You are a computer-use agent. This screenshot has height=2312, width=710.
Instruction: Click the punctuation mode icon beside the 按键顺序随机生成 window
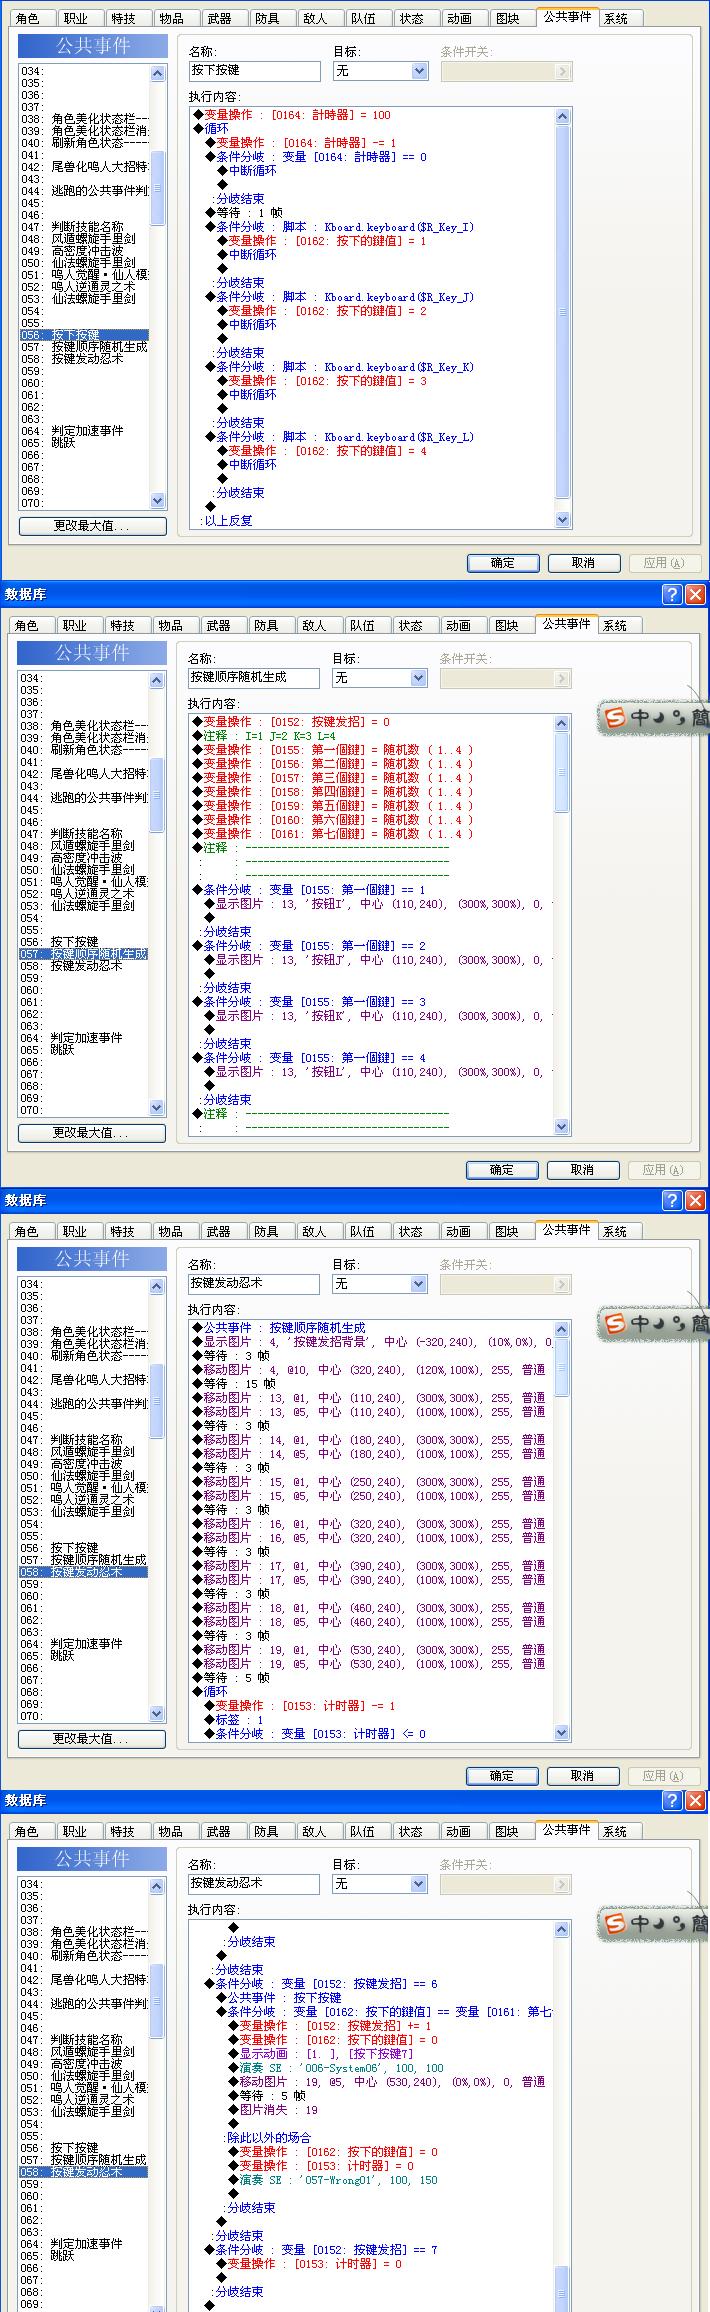[x=678, y=717]
